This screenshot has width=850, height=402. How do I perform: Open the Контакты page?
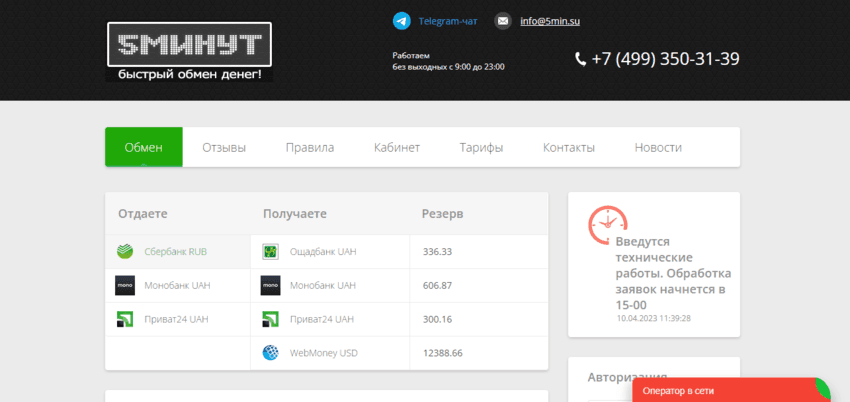(x=569, y=147)
